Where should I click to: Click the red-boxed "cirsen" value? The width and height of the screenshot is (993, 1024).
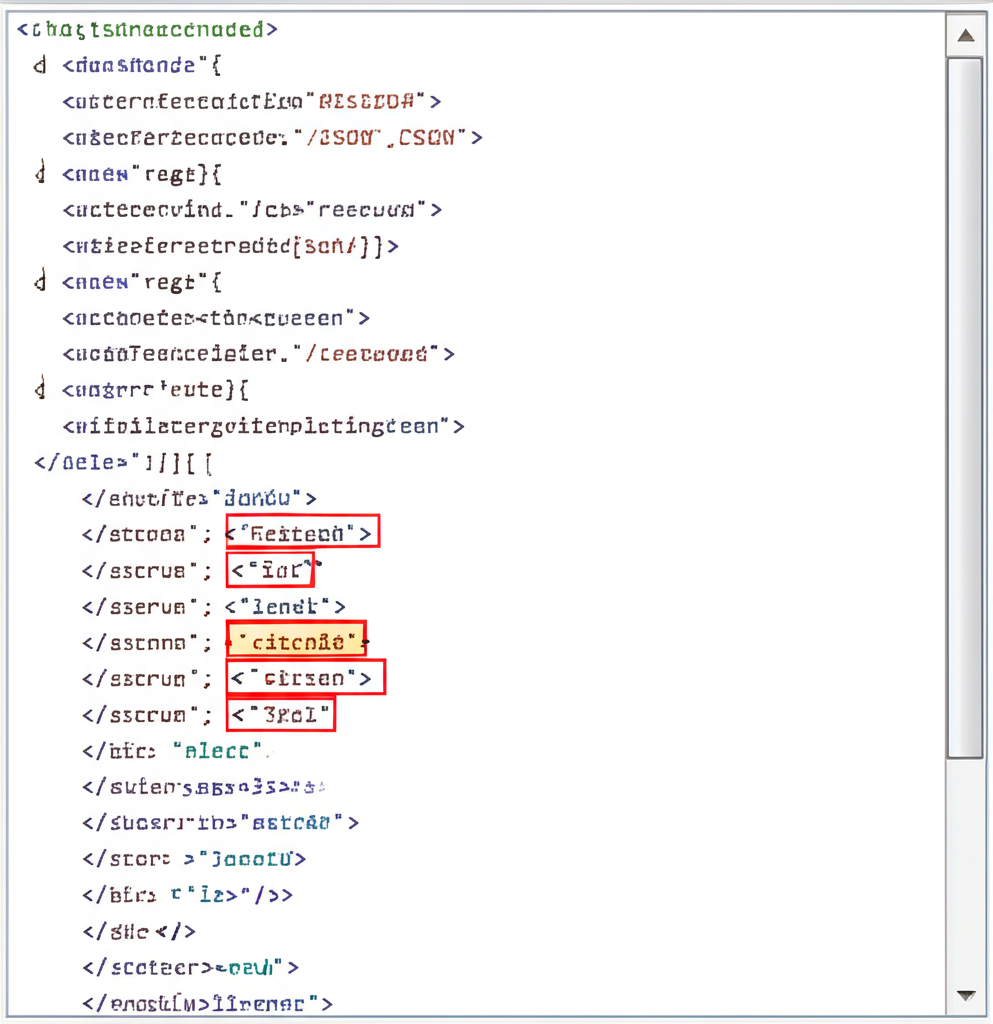tap(304, 678)
